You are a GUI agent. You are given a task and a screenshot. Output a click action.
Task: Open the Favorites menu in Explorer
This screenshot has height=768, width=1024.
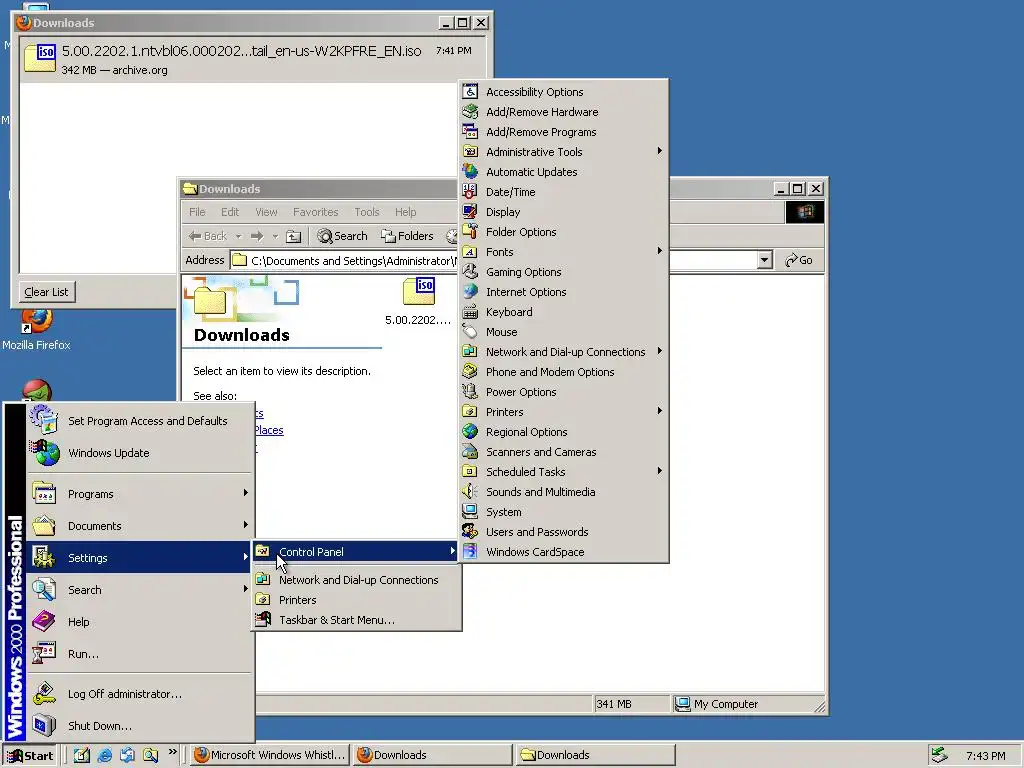pyautogui.click(x=315, y=212)
